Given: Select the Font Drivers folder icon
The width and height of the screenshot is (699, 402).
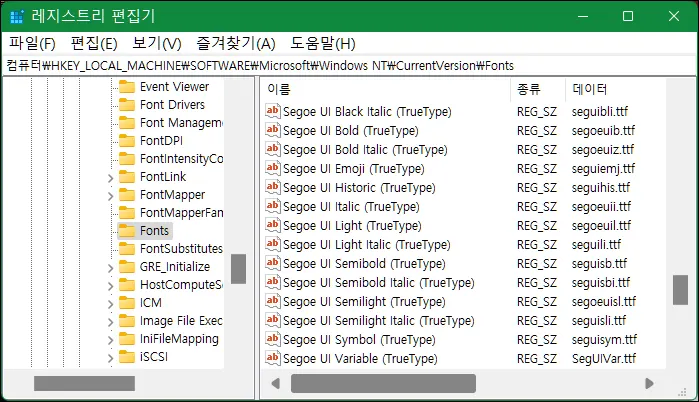Looking at the screenshot, I should (127, 105).
